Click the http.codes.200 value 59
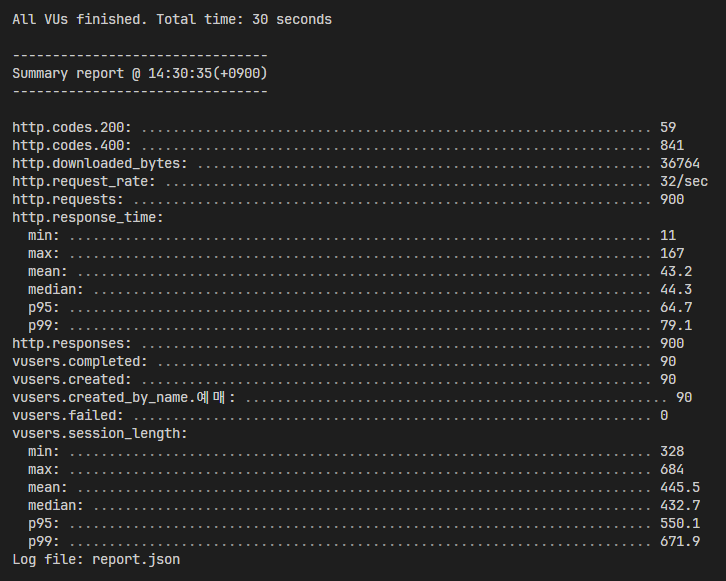Viewport: 726px width, 581px height. point(668,127)
